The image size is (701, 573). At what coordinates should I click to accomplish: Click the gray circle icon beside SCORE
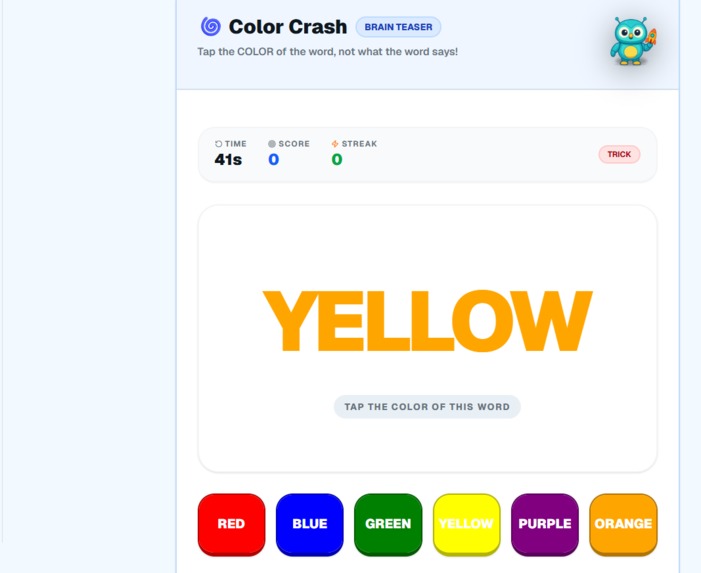[x=272, y=144]
